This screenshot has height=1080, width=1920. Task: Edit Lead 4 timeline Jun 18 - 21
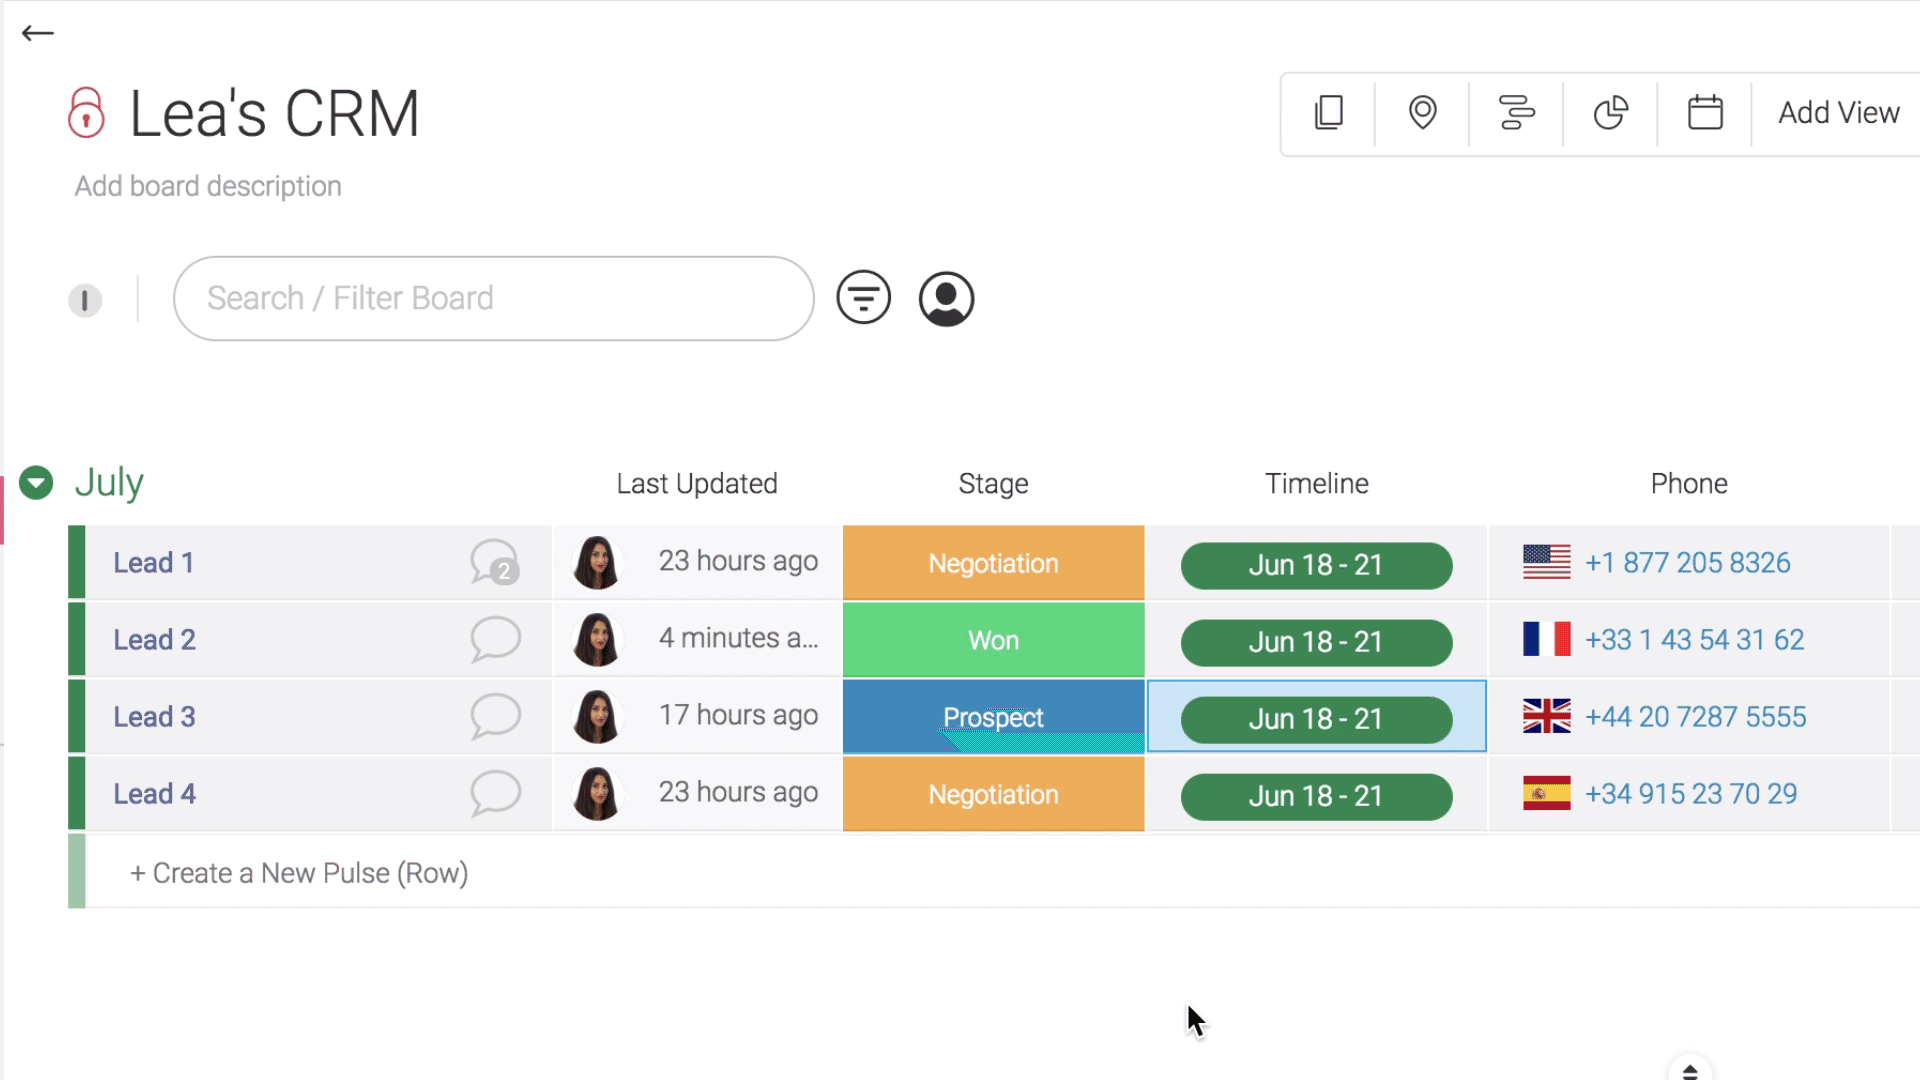coord(1316,796)
